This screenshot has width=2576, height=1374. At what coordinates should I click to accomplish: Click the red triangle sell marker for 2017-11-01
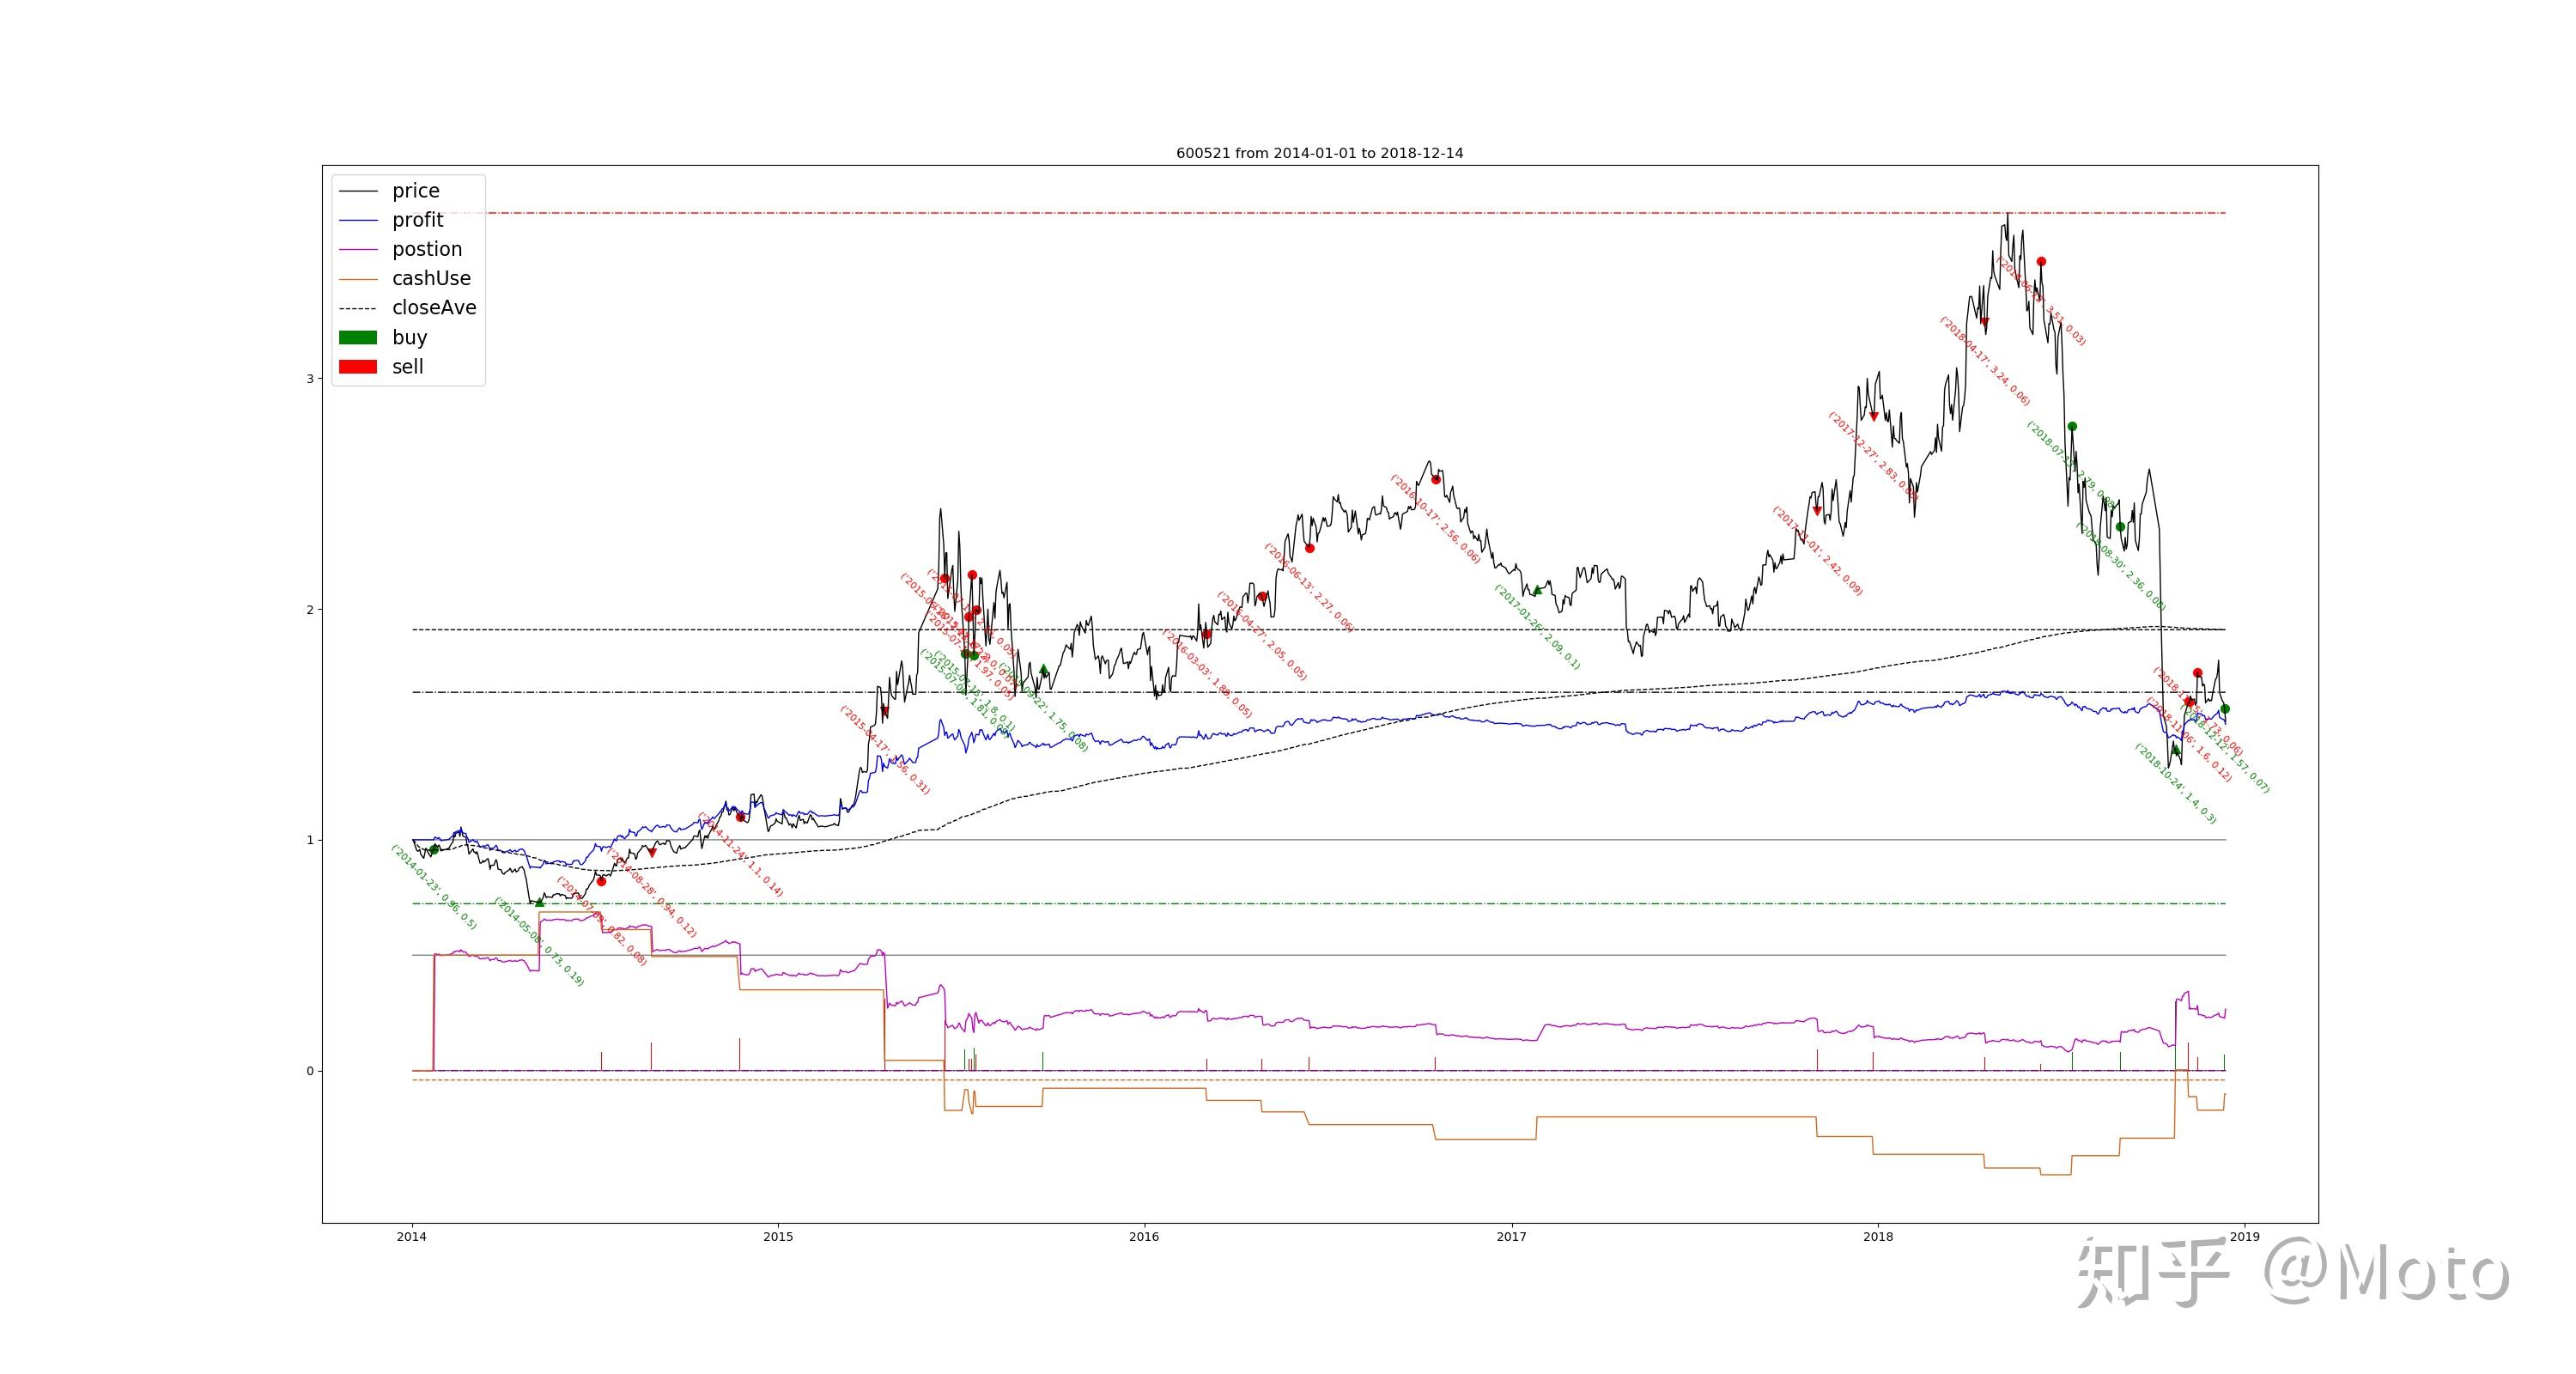click(x=1817, y=511)
